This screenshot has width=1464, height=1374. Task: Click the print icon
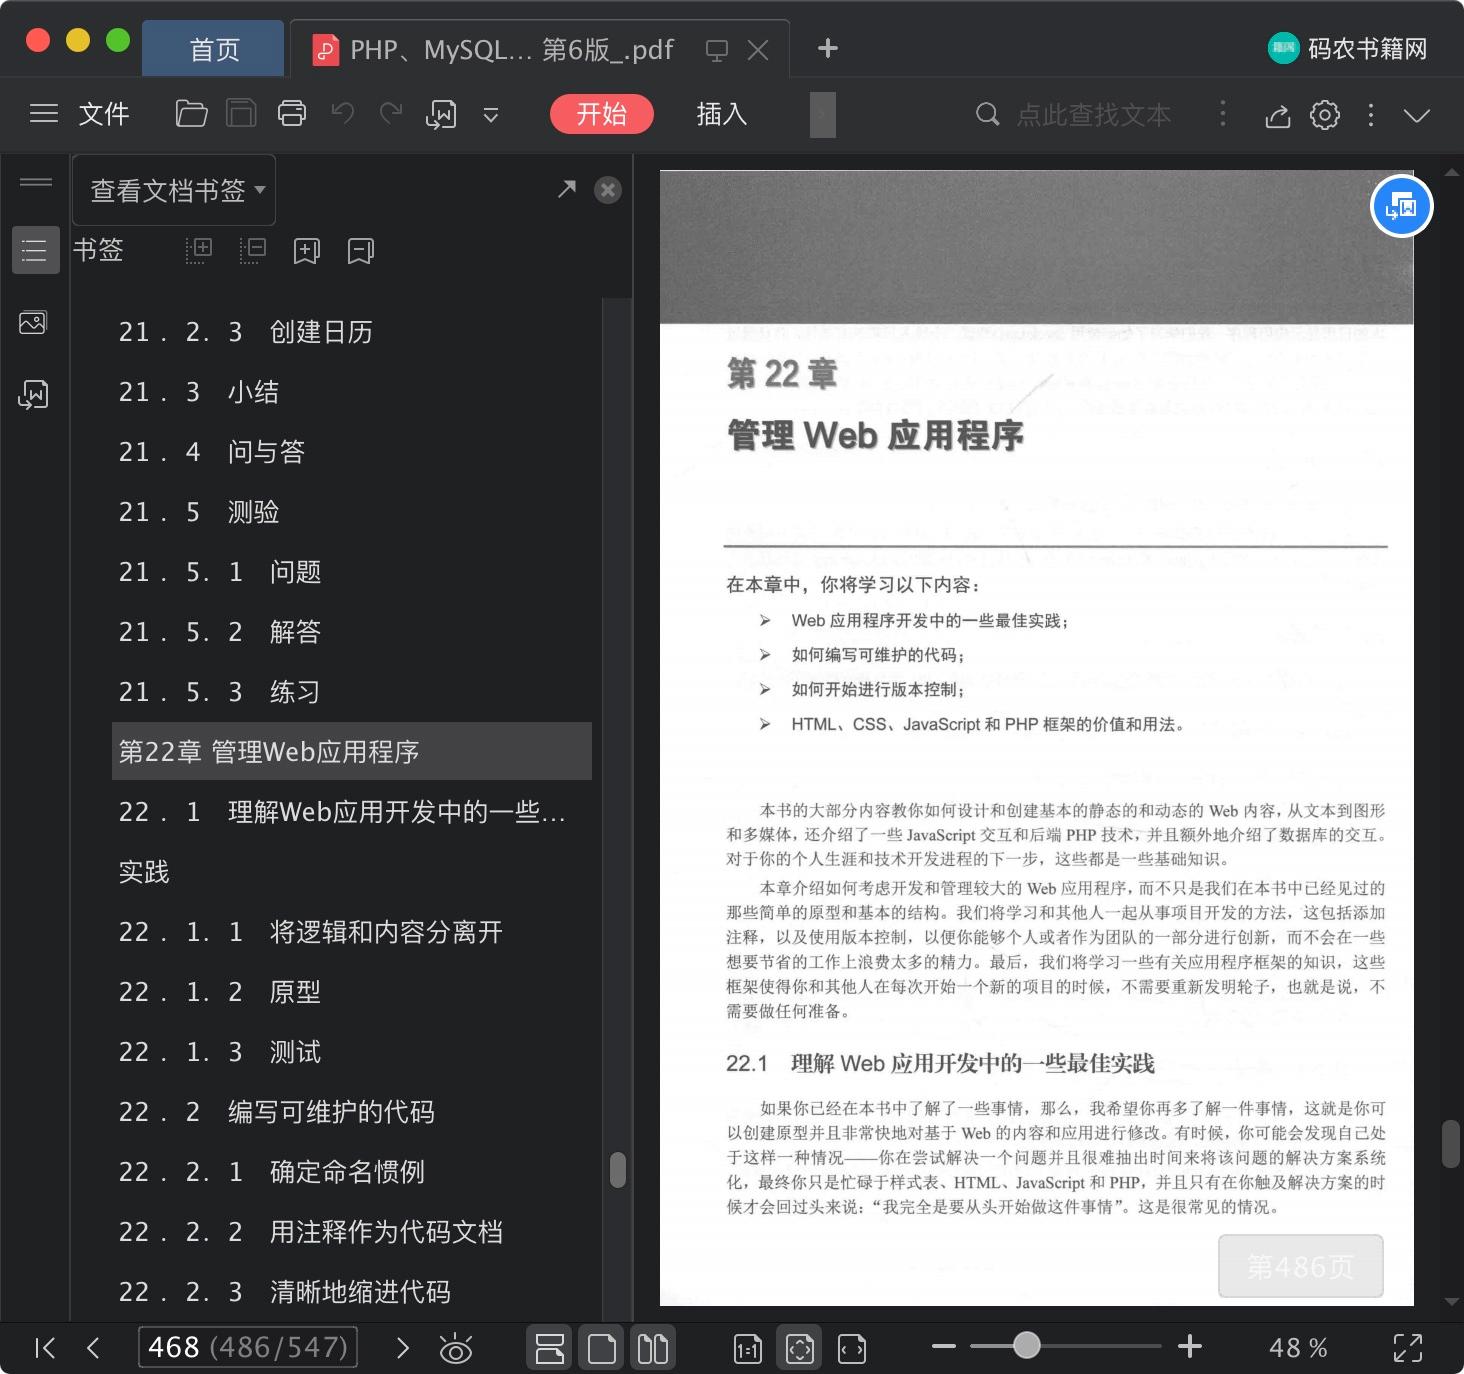292,114
